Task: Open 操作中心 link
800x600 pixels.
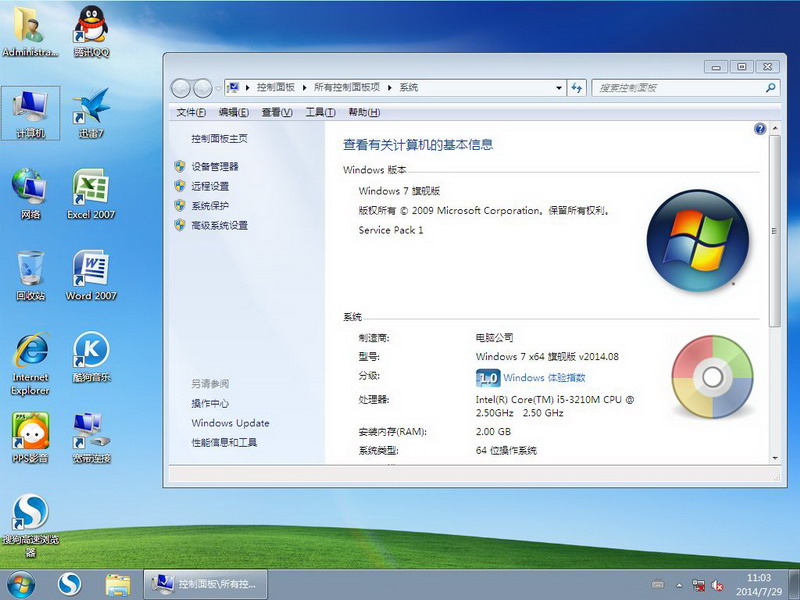Action: [x=210, y=404]
